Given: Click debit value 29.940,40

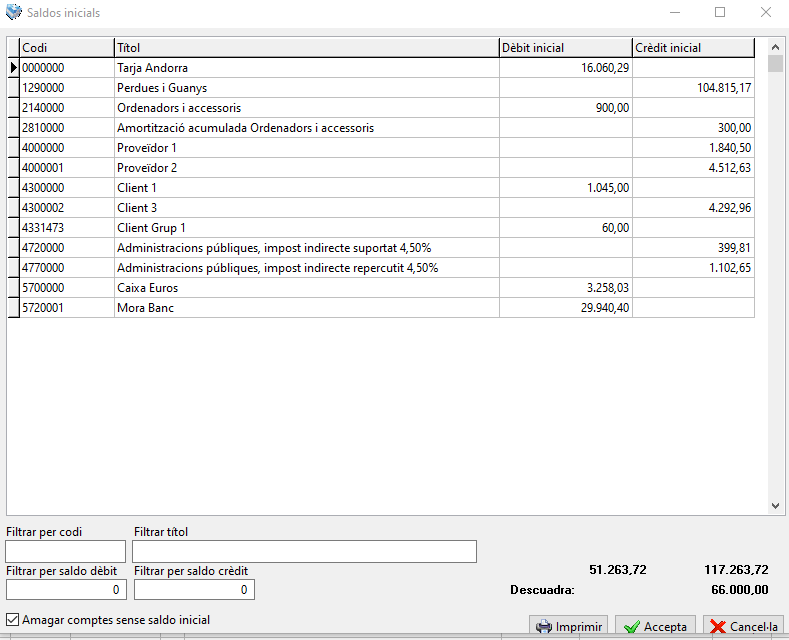Looking at the screenshot, I should pyautogui.click(x=605, y=308).
